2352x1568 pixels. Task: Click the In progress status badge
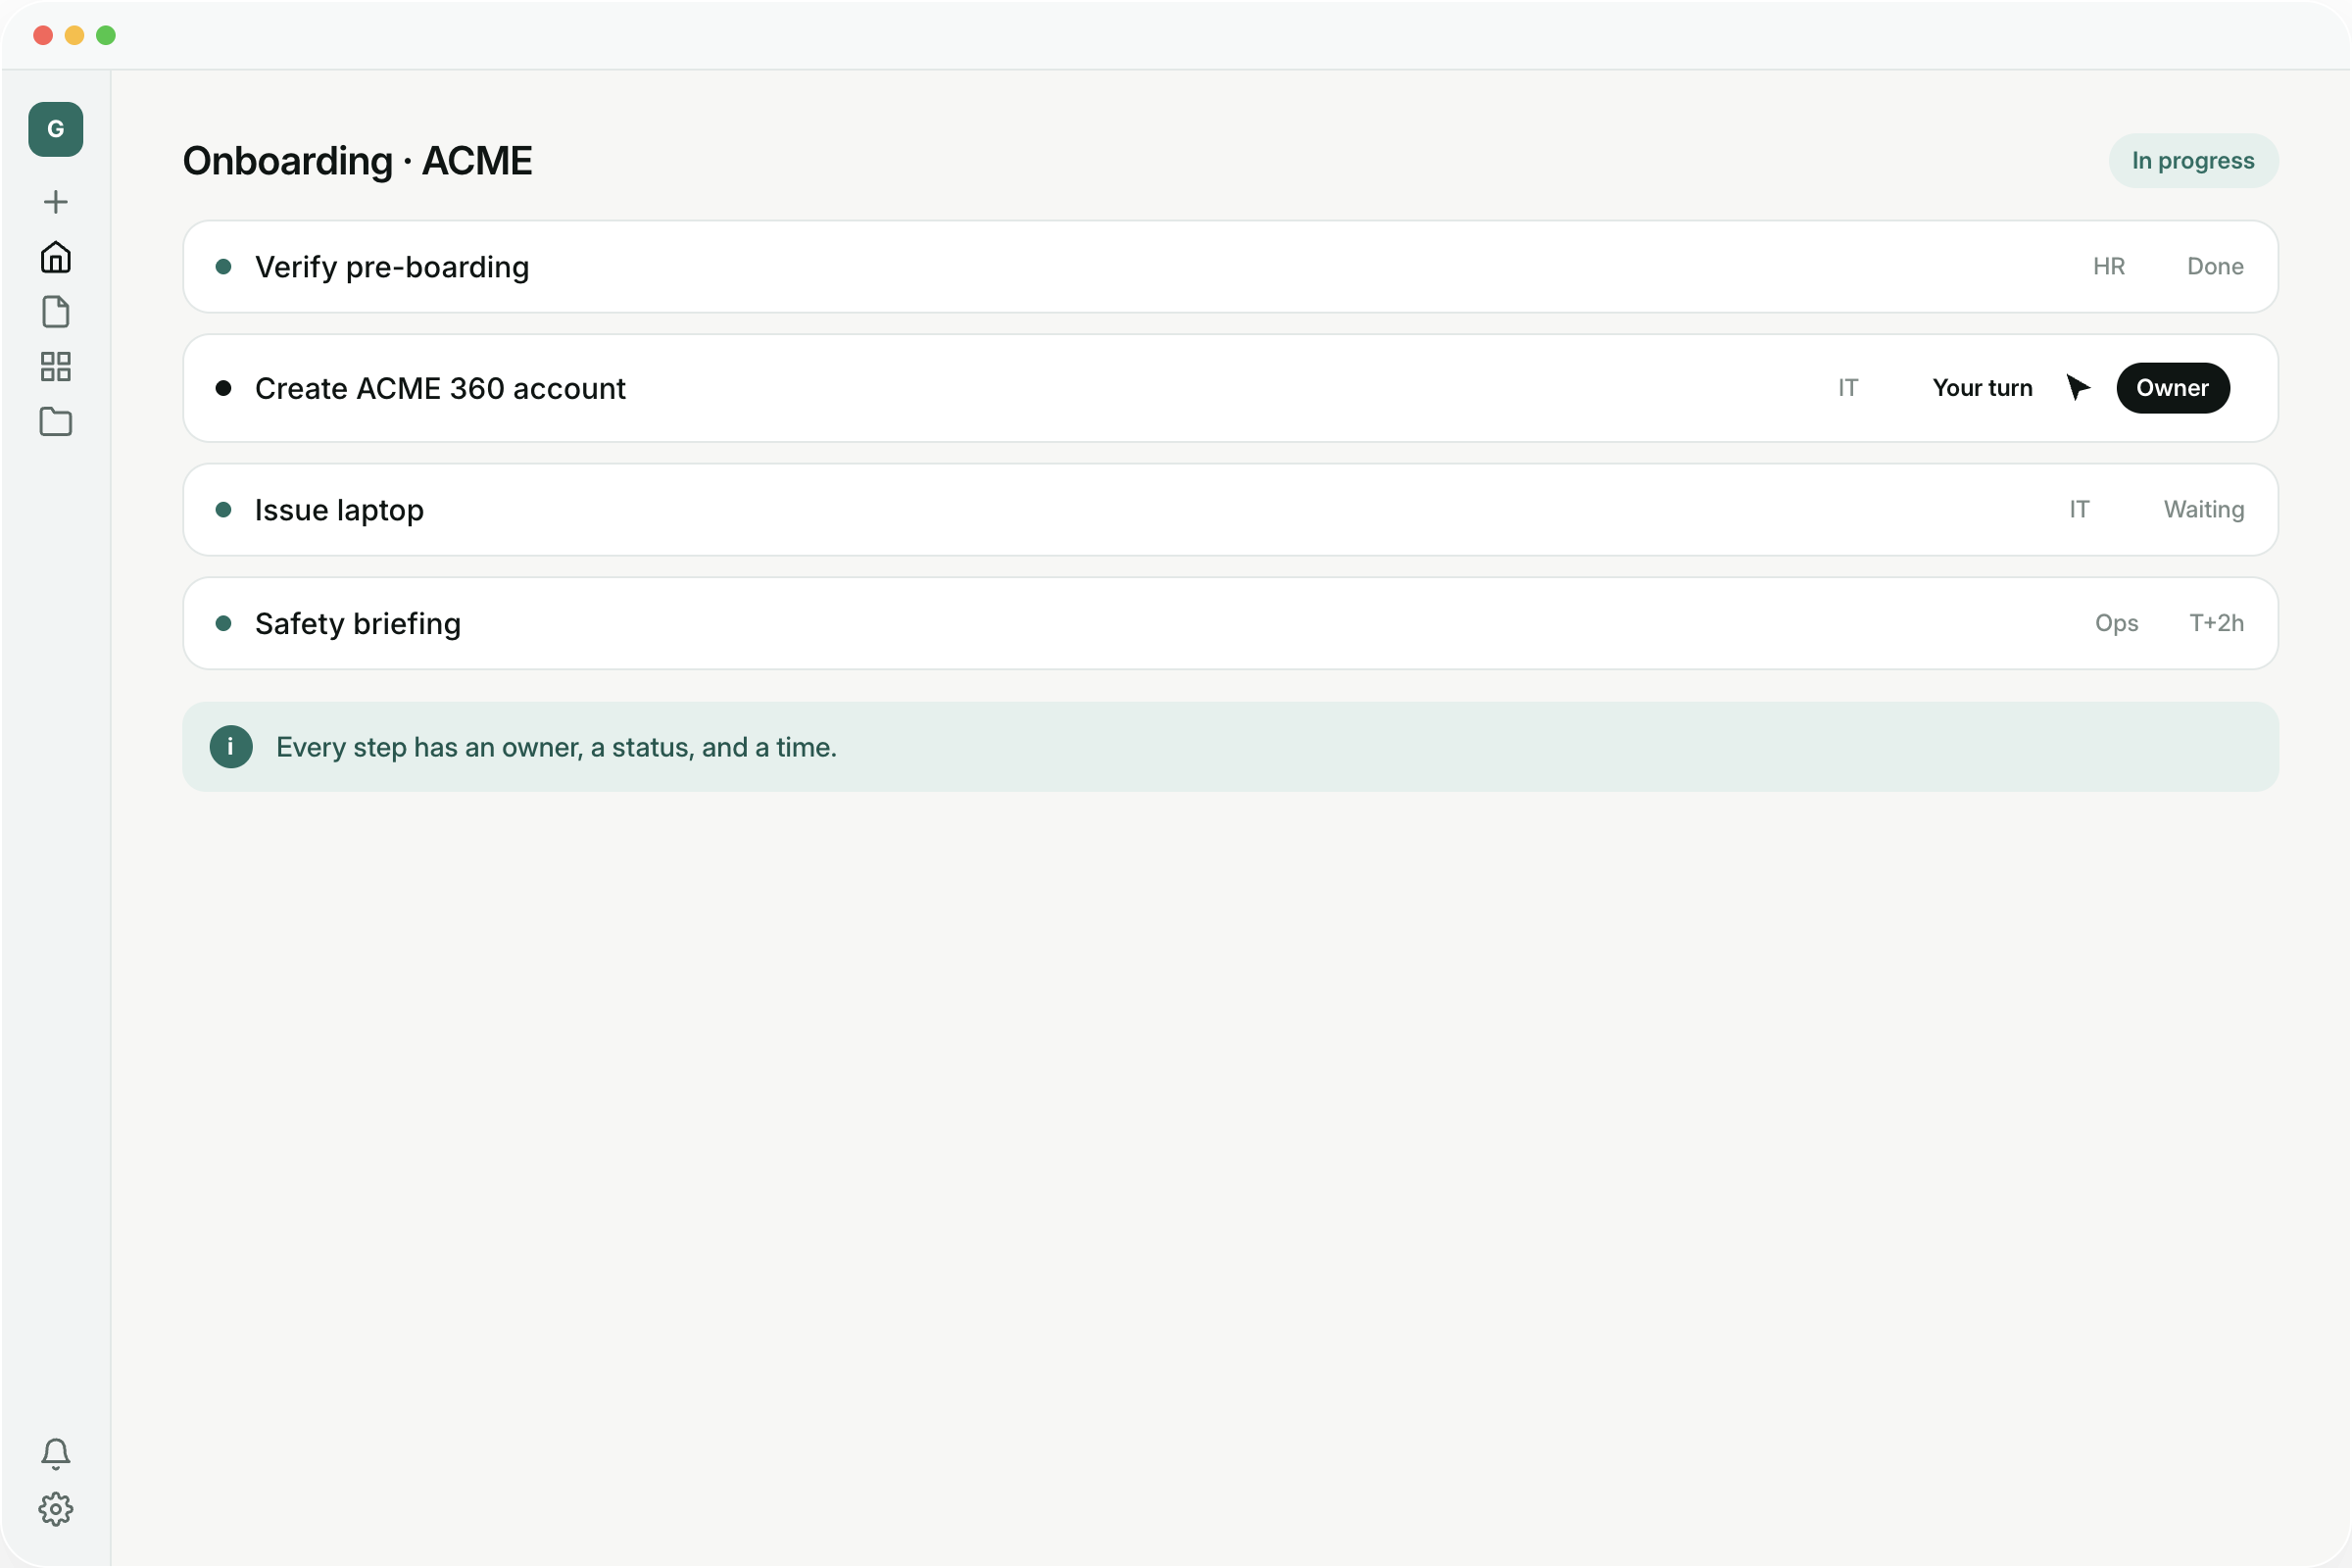(2193, 161)
